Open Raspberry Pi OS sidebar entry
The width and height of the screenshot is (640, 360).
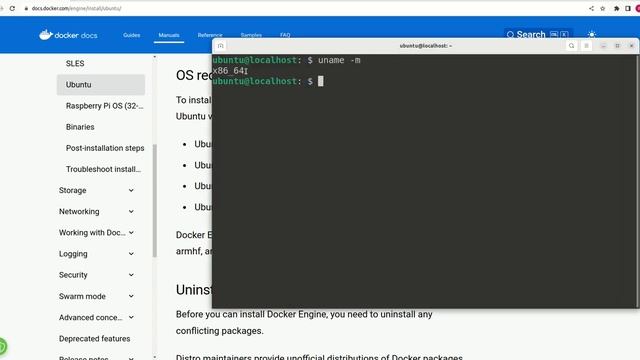tap(104, 106)
